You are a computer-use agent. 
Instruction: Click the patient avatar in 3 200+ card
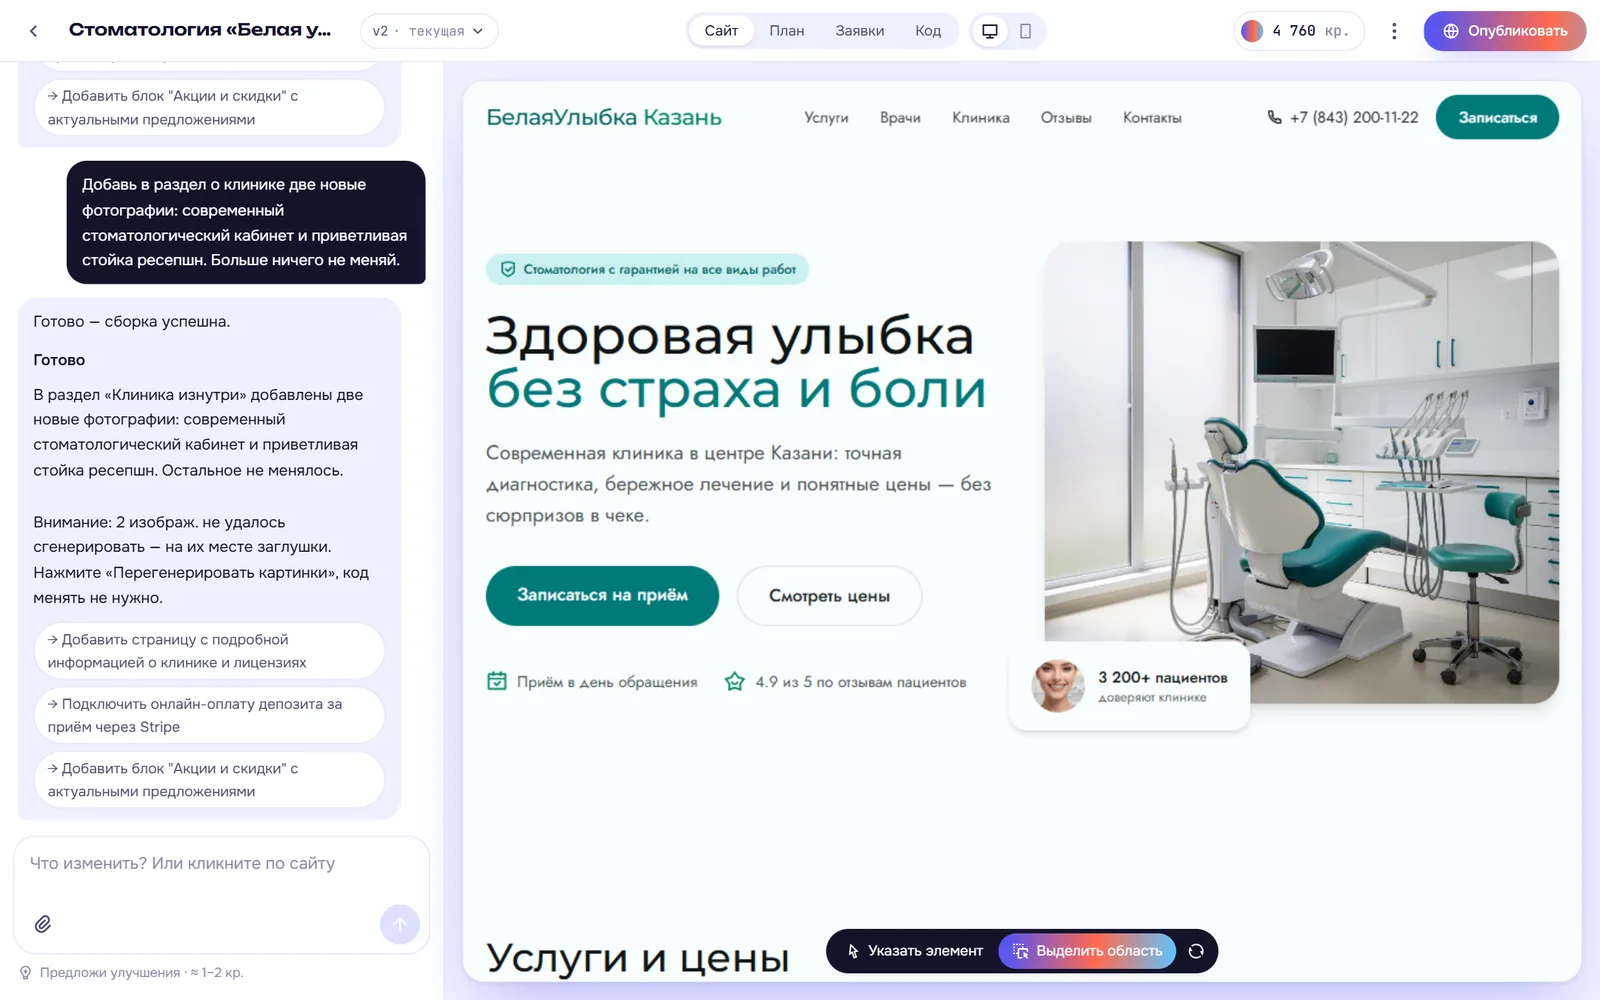1058,686
